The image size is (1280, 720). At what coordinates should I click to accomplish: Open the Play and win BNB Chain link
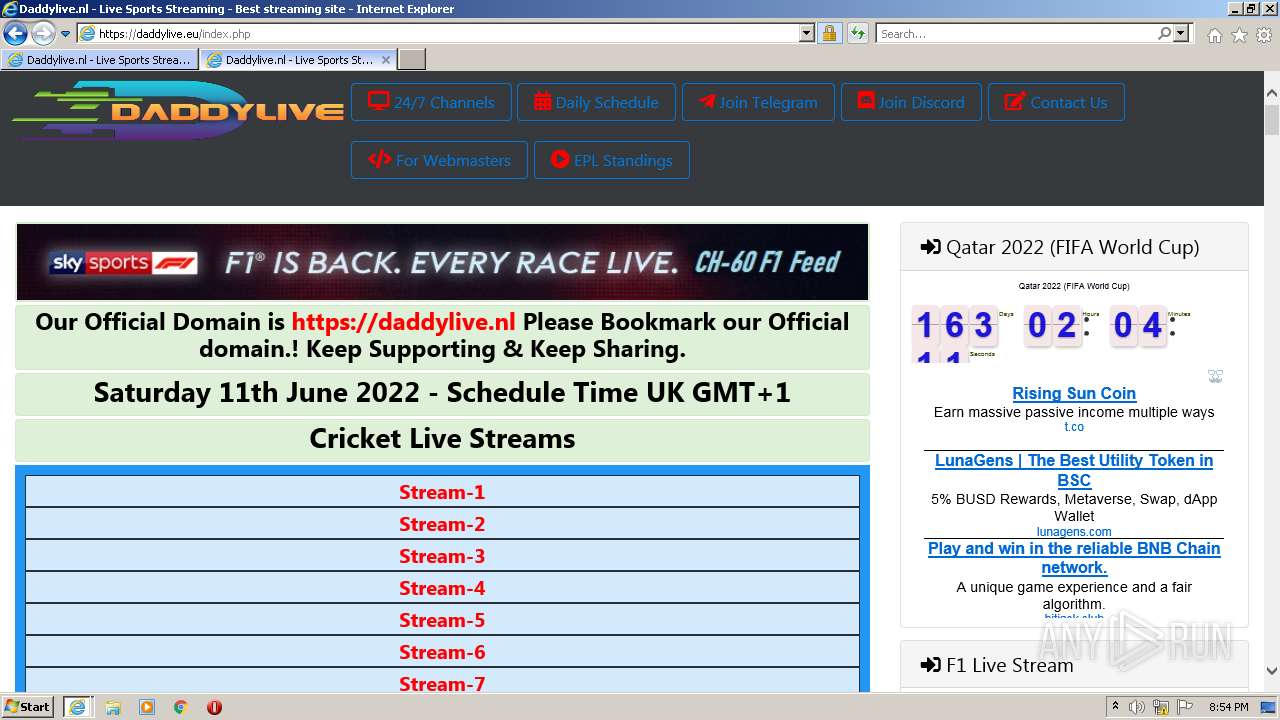pos(1074,558)
